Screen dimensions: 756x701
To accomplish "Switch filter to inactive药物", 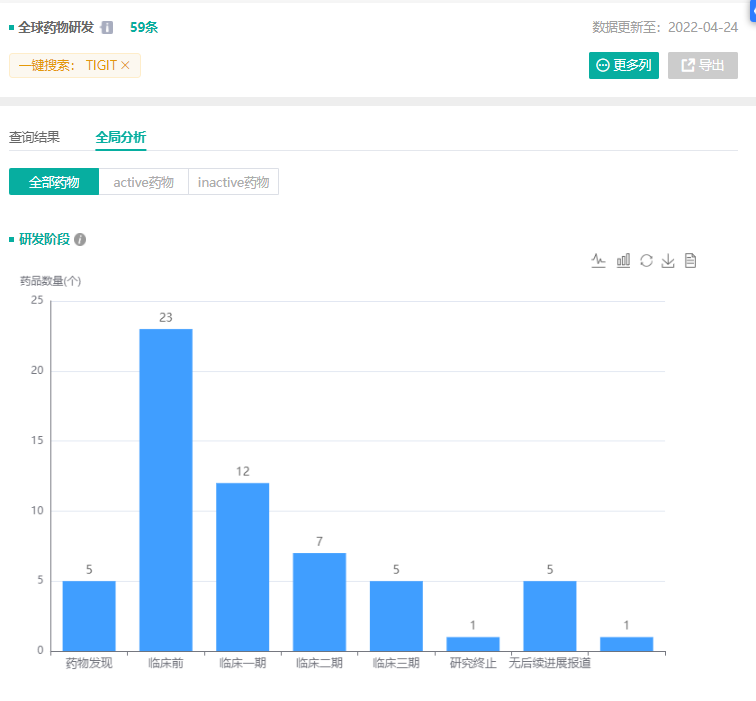I will (233, 182).
